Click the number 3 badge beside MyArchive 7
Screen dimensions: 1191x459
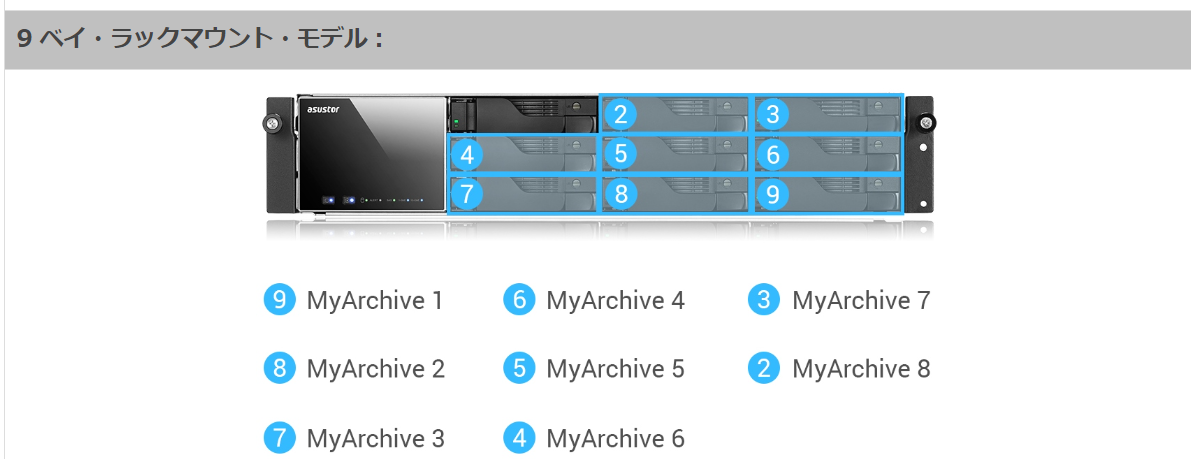[764, 299]
